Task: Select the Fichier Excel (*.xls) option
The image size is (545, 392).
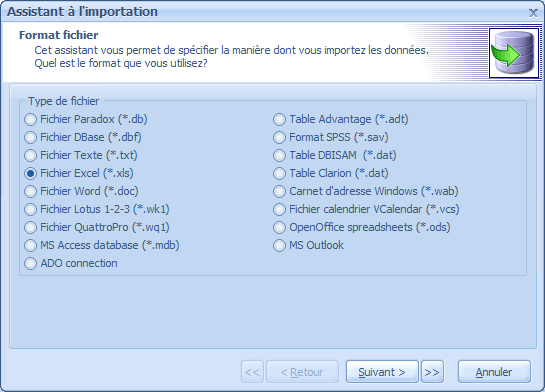Action: (79, 173)
